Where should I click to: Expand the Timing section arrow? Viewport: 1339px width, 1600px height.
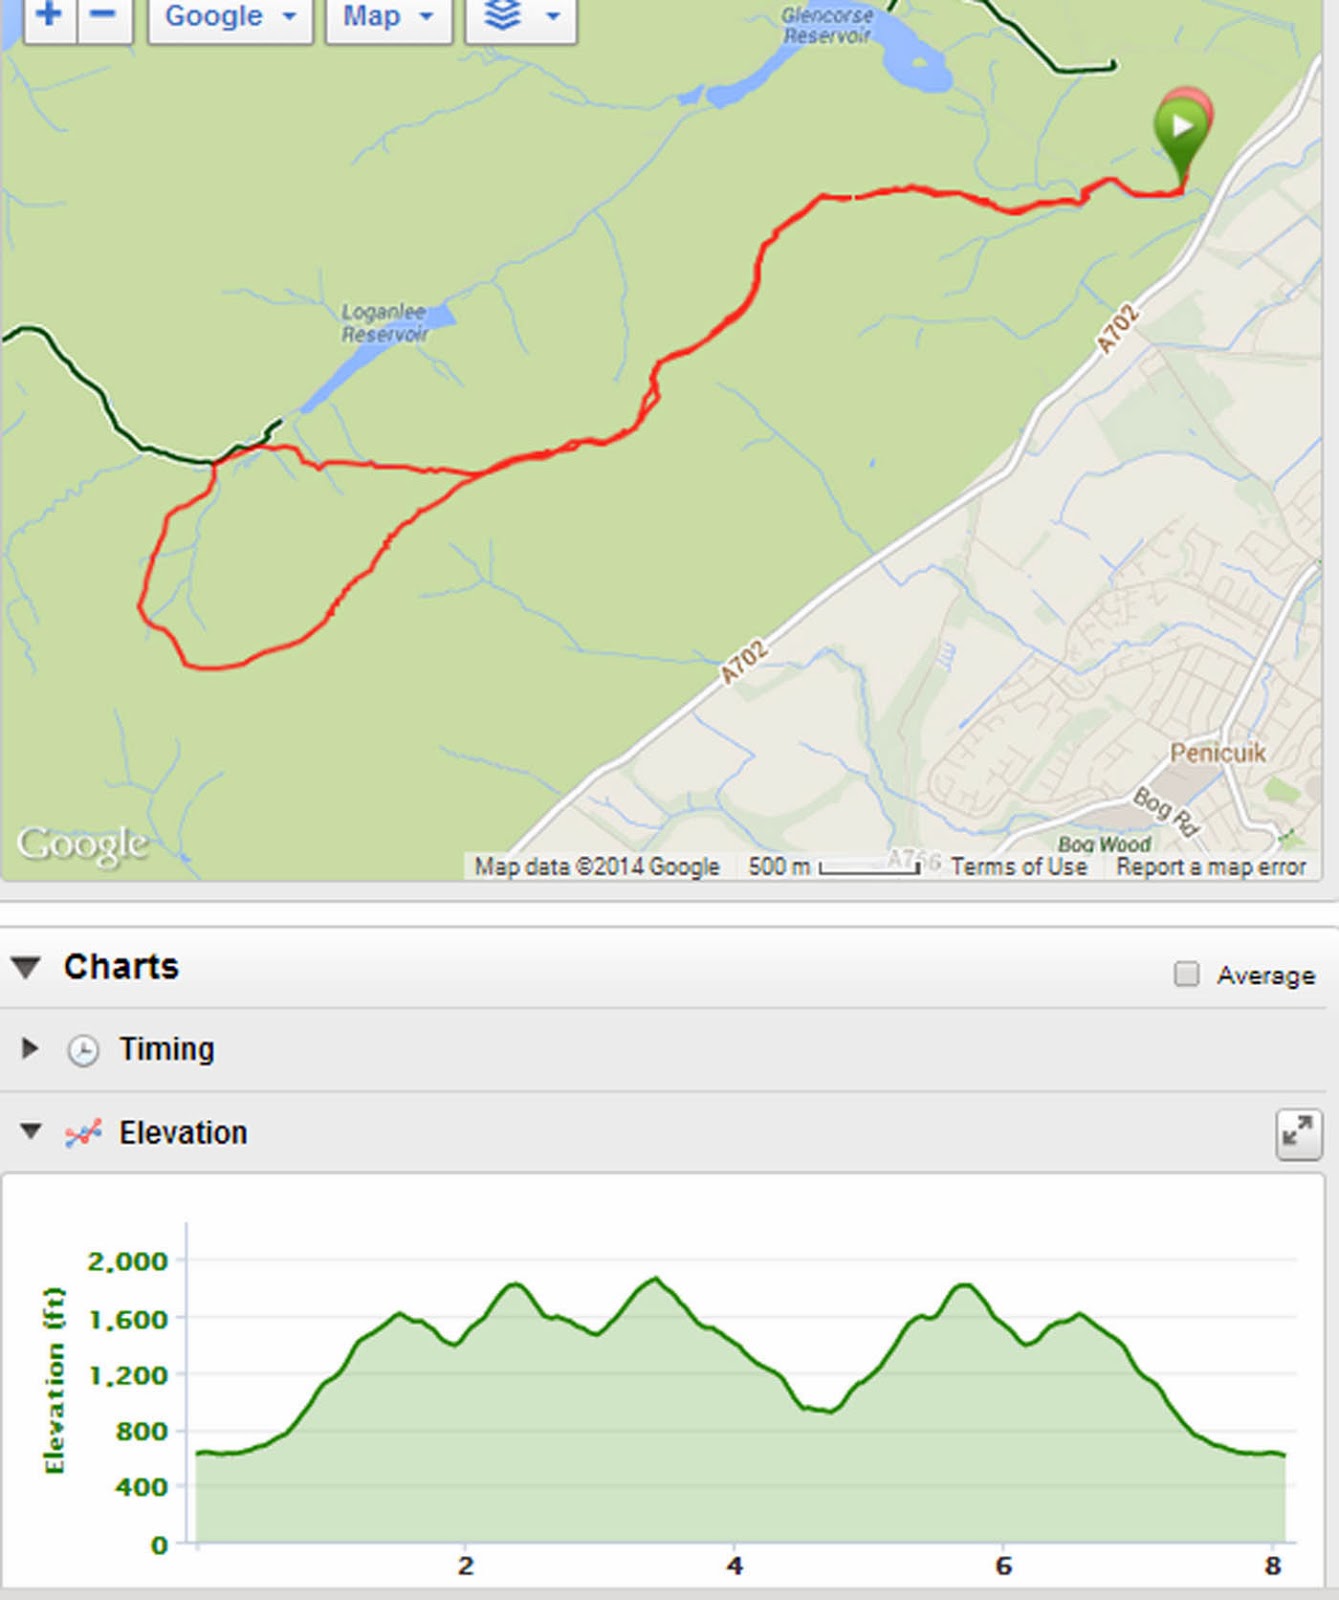coord(30,1048)
